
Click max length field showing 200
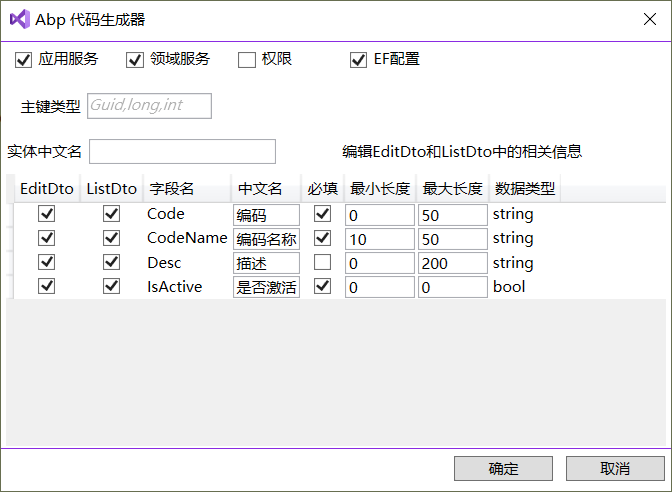(x=453, y=263)
